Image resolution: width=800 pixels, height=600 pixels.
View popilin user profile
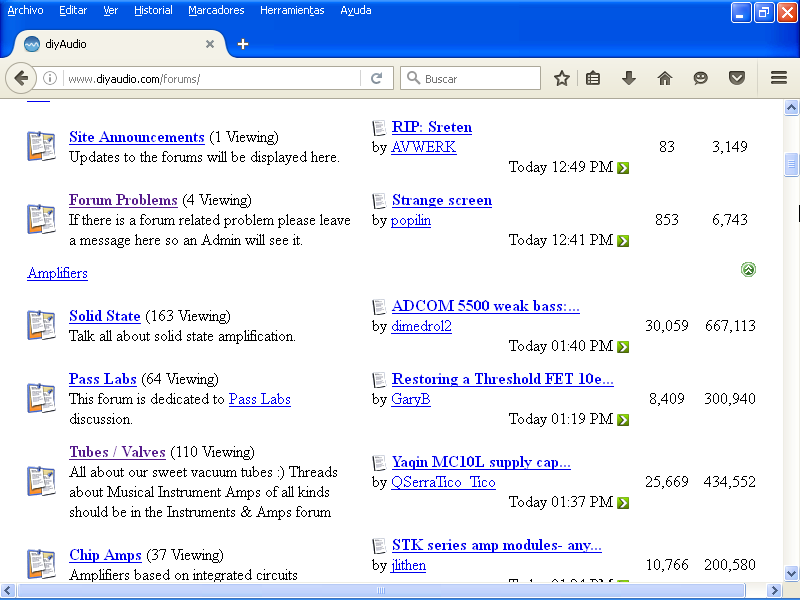point(411,220)
